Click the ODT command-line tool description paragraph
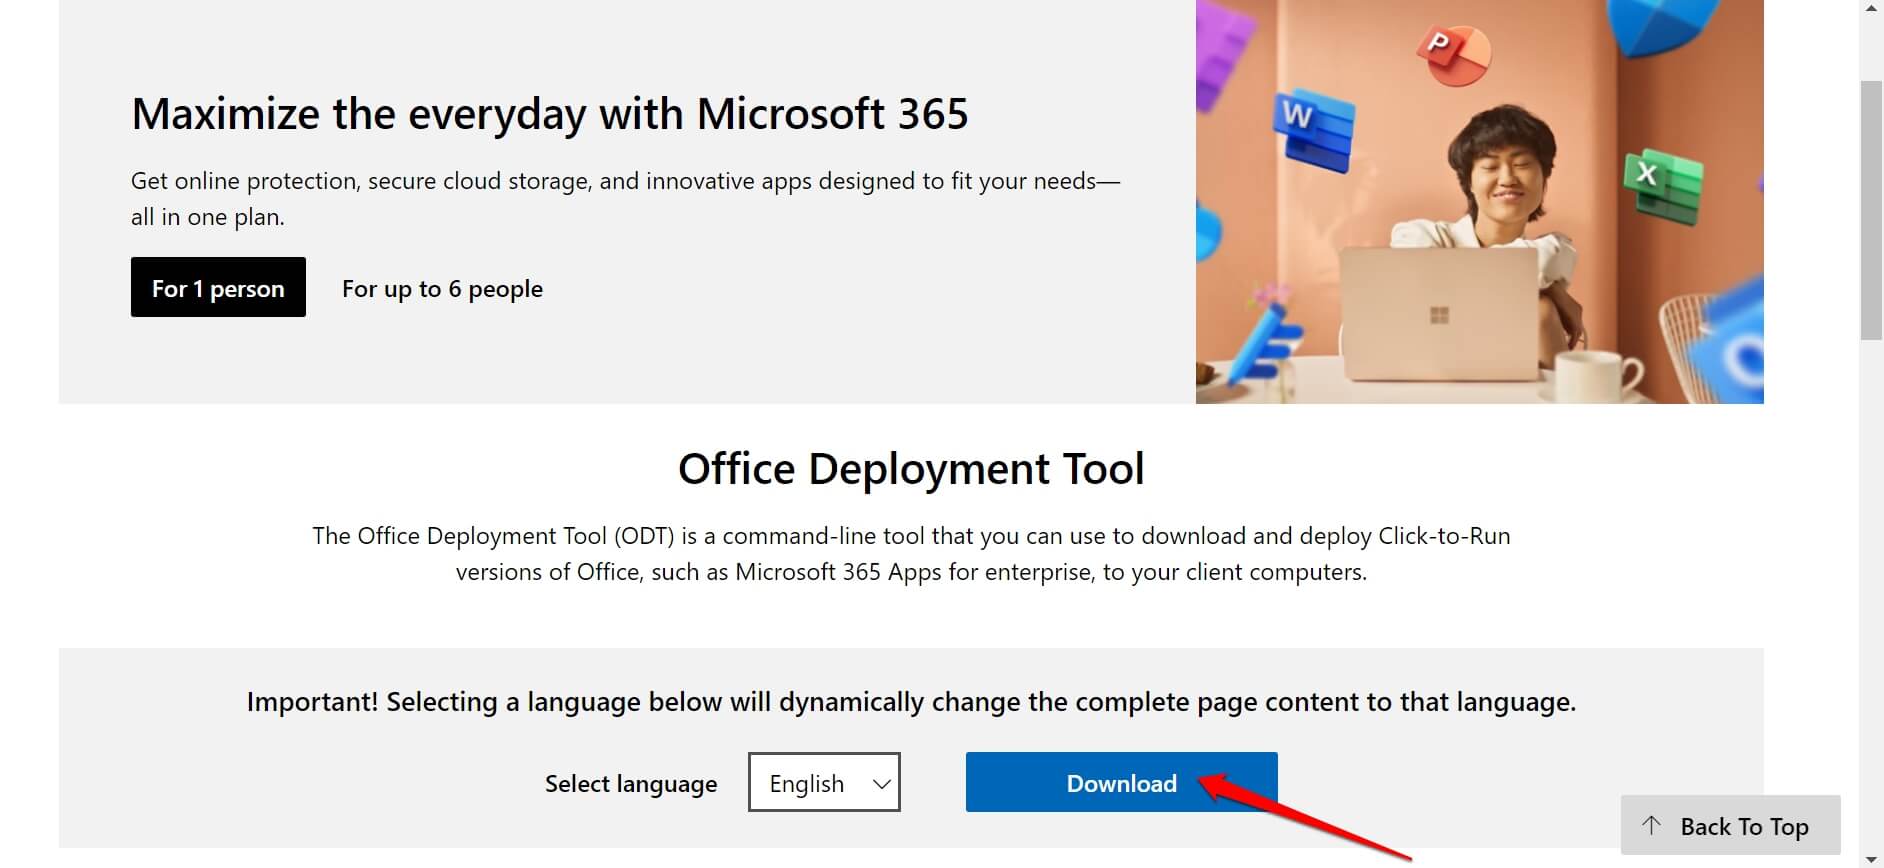The height and width of the screenshot is (868, 1884). 911,554
